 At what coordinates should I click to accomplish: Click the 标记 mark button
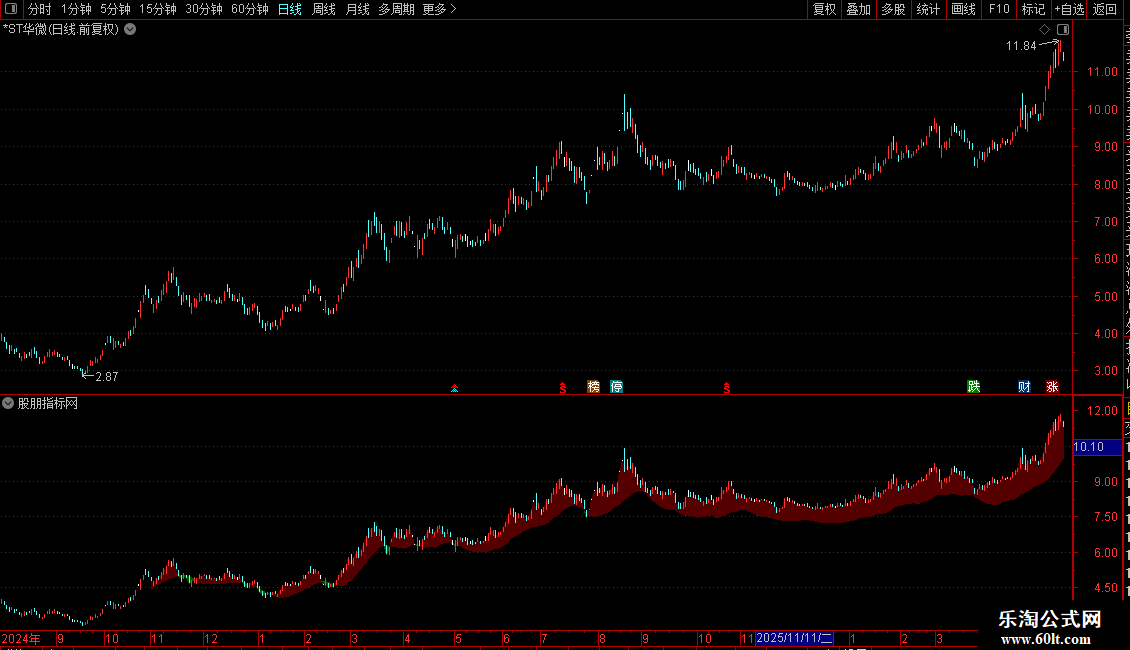click(x=1033, y=9)
